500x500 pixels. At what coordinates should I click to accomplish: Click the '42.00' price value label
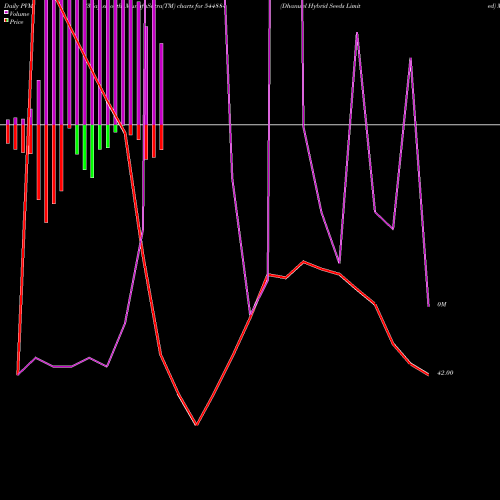coord(445,373)
